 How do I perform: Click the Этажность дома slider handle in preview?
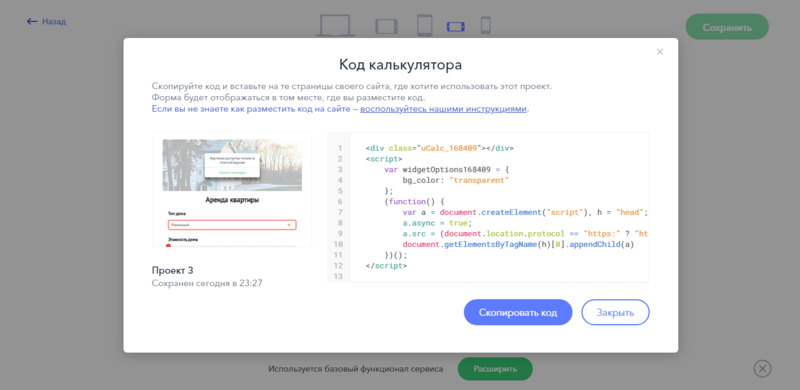point(168,247)
